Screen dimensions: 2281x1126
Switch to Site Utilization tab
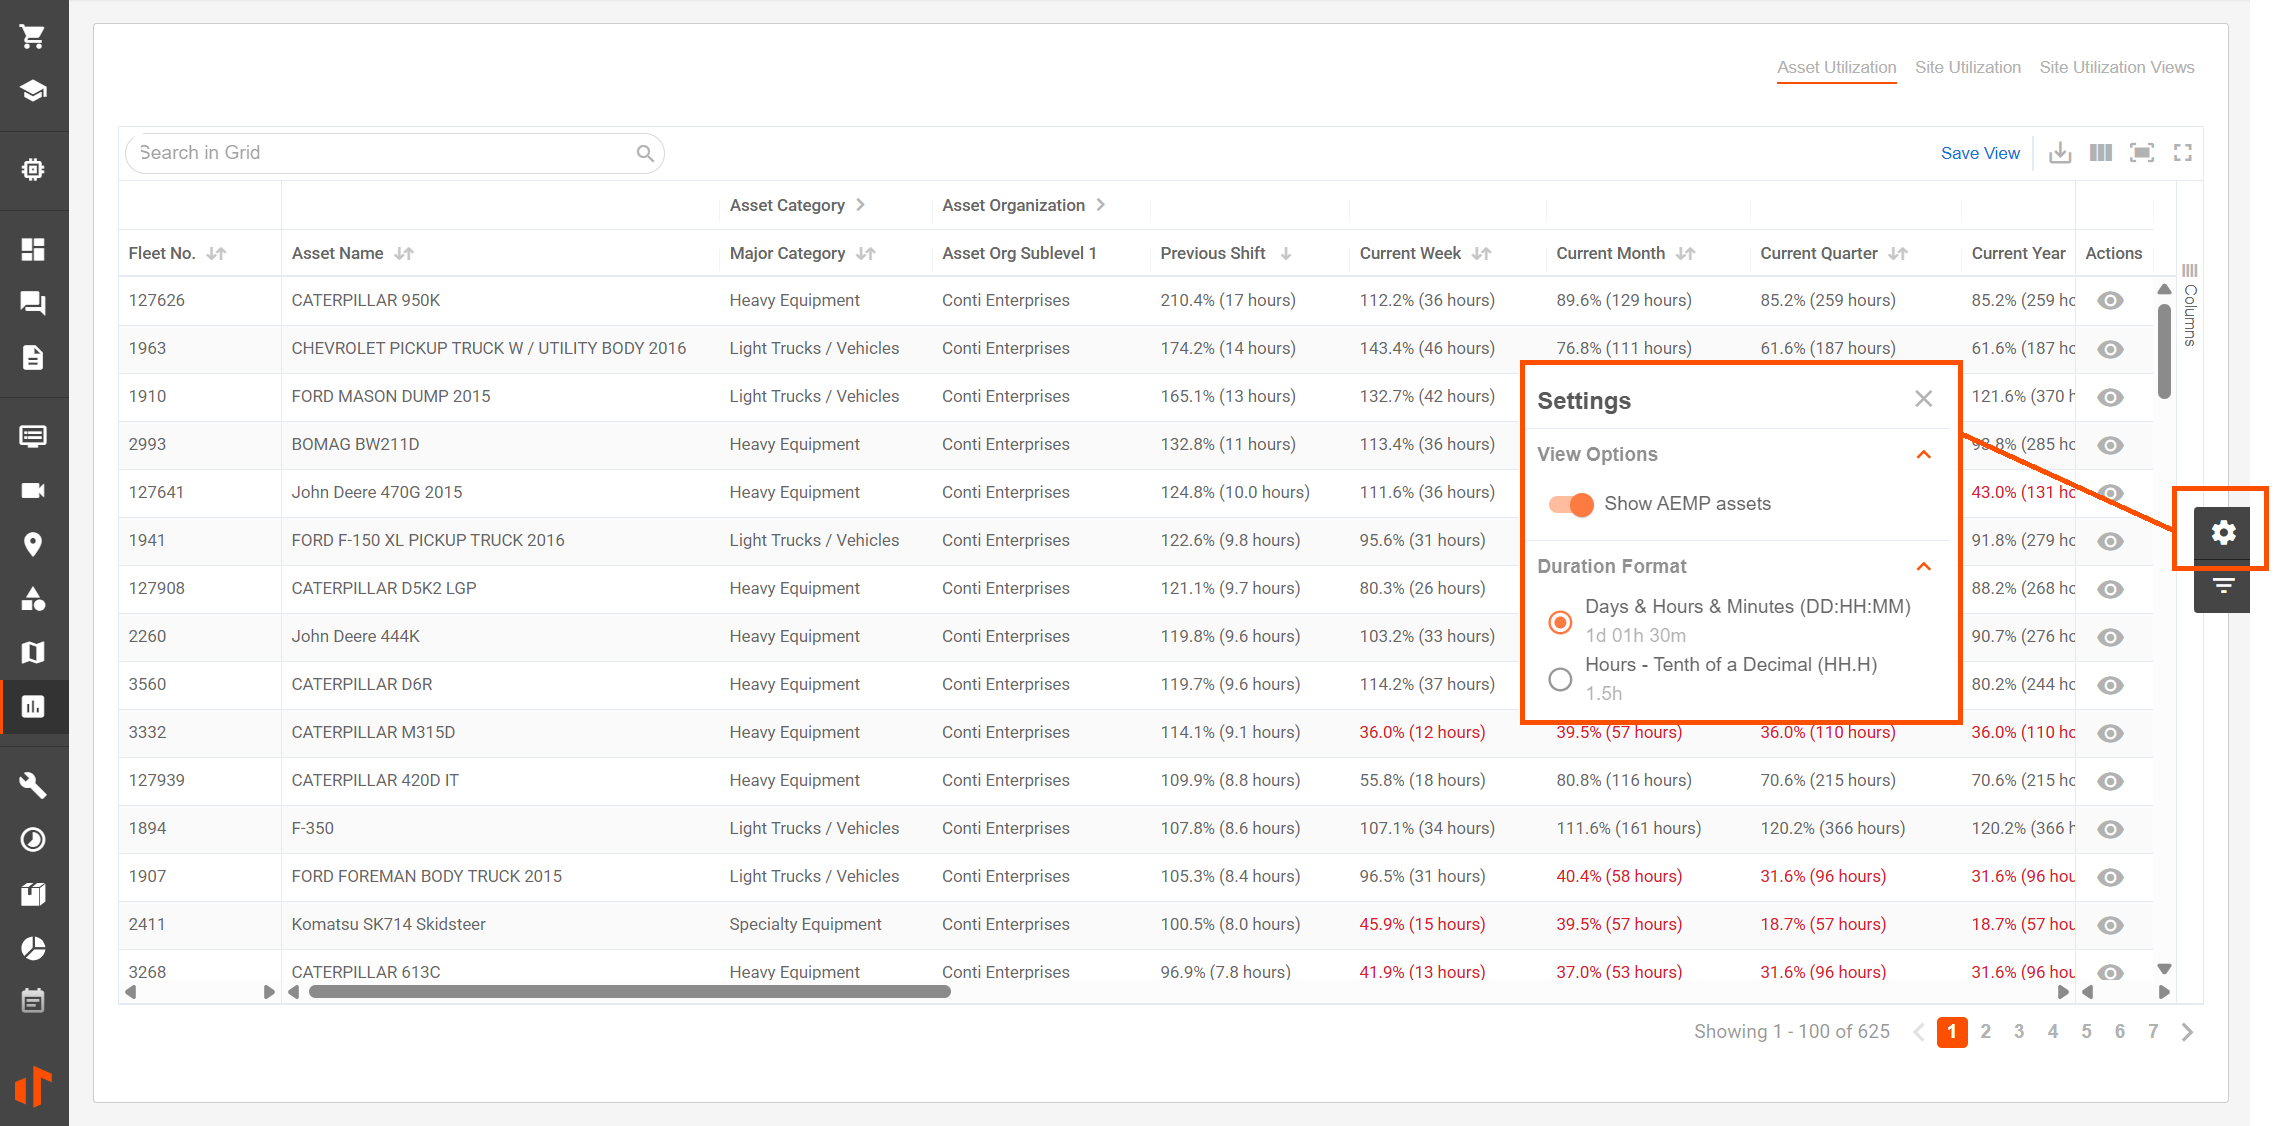tap(1967, 67)
